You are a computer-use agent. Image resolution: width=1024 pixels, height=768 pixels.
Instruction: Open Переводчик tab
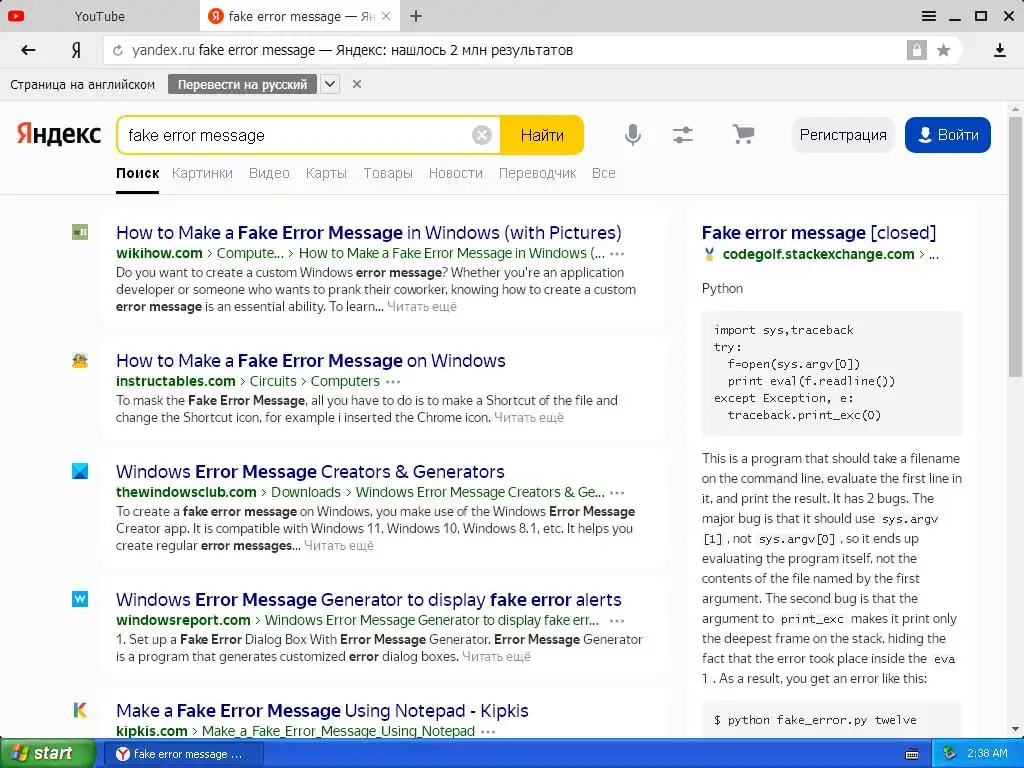[537, 173]
